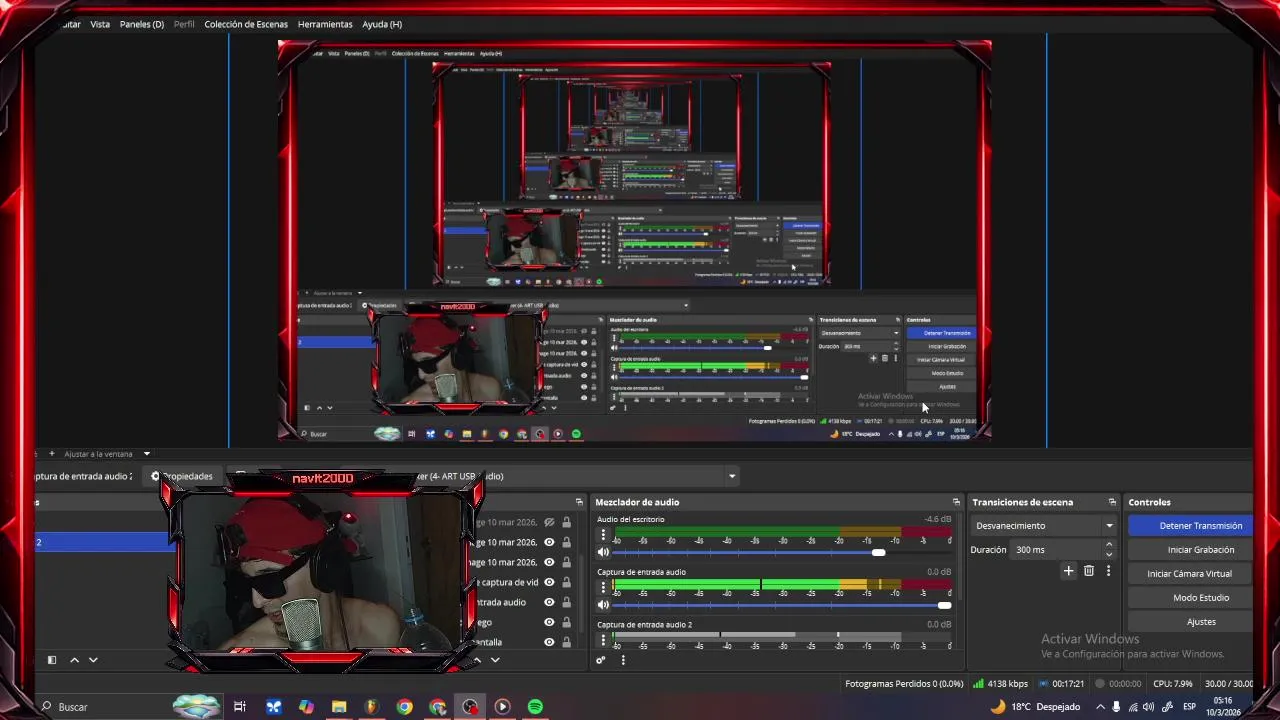This screenshot has height=720, width=1280.
Task: Open the weather widget showing 18°C Despejado
Action: tap(1035, 707)
